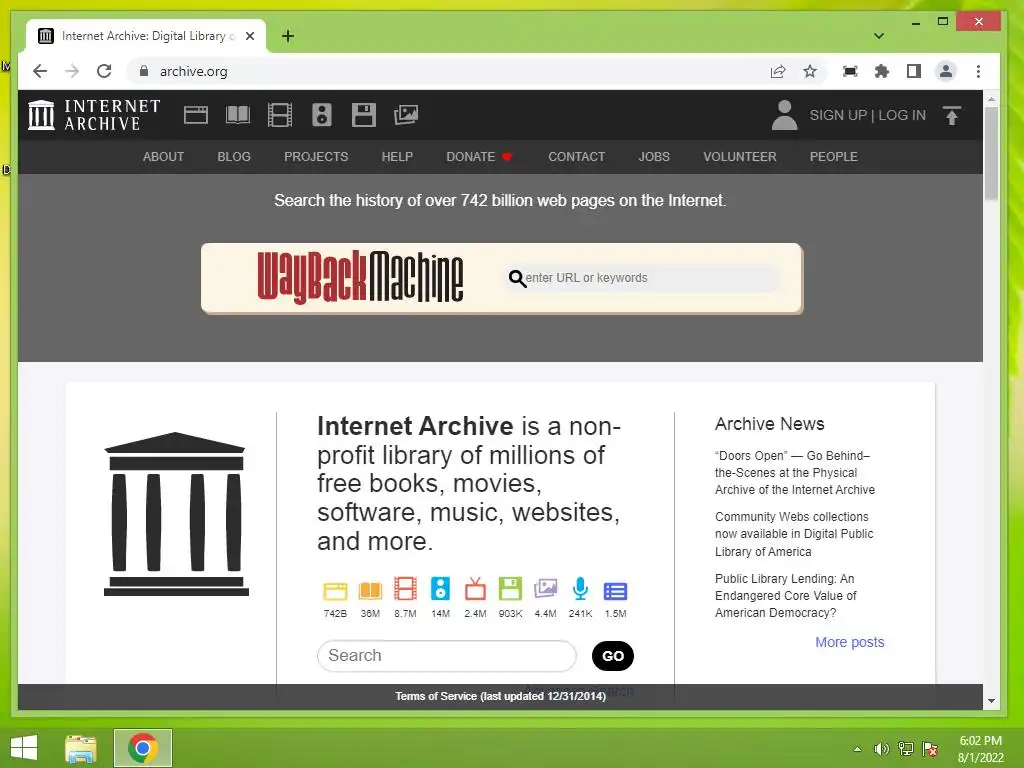
Task: Open the network tray icon
Action: 906,749
